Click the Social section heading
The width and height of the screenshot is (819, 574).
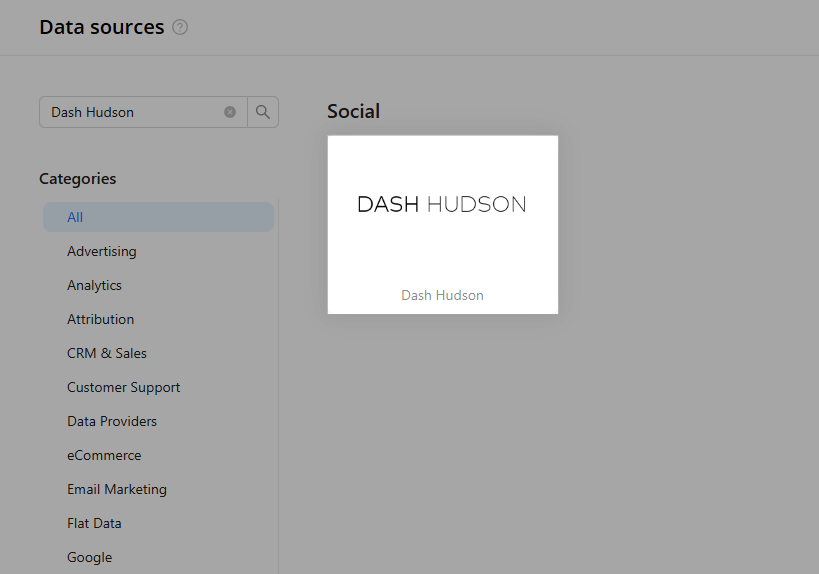coord(354,111)
